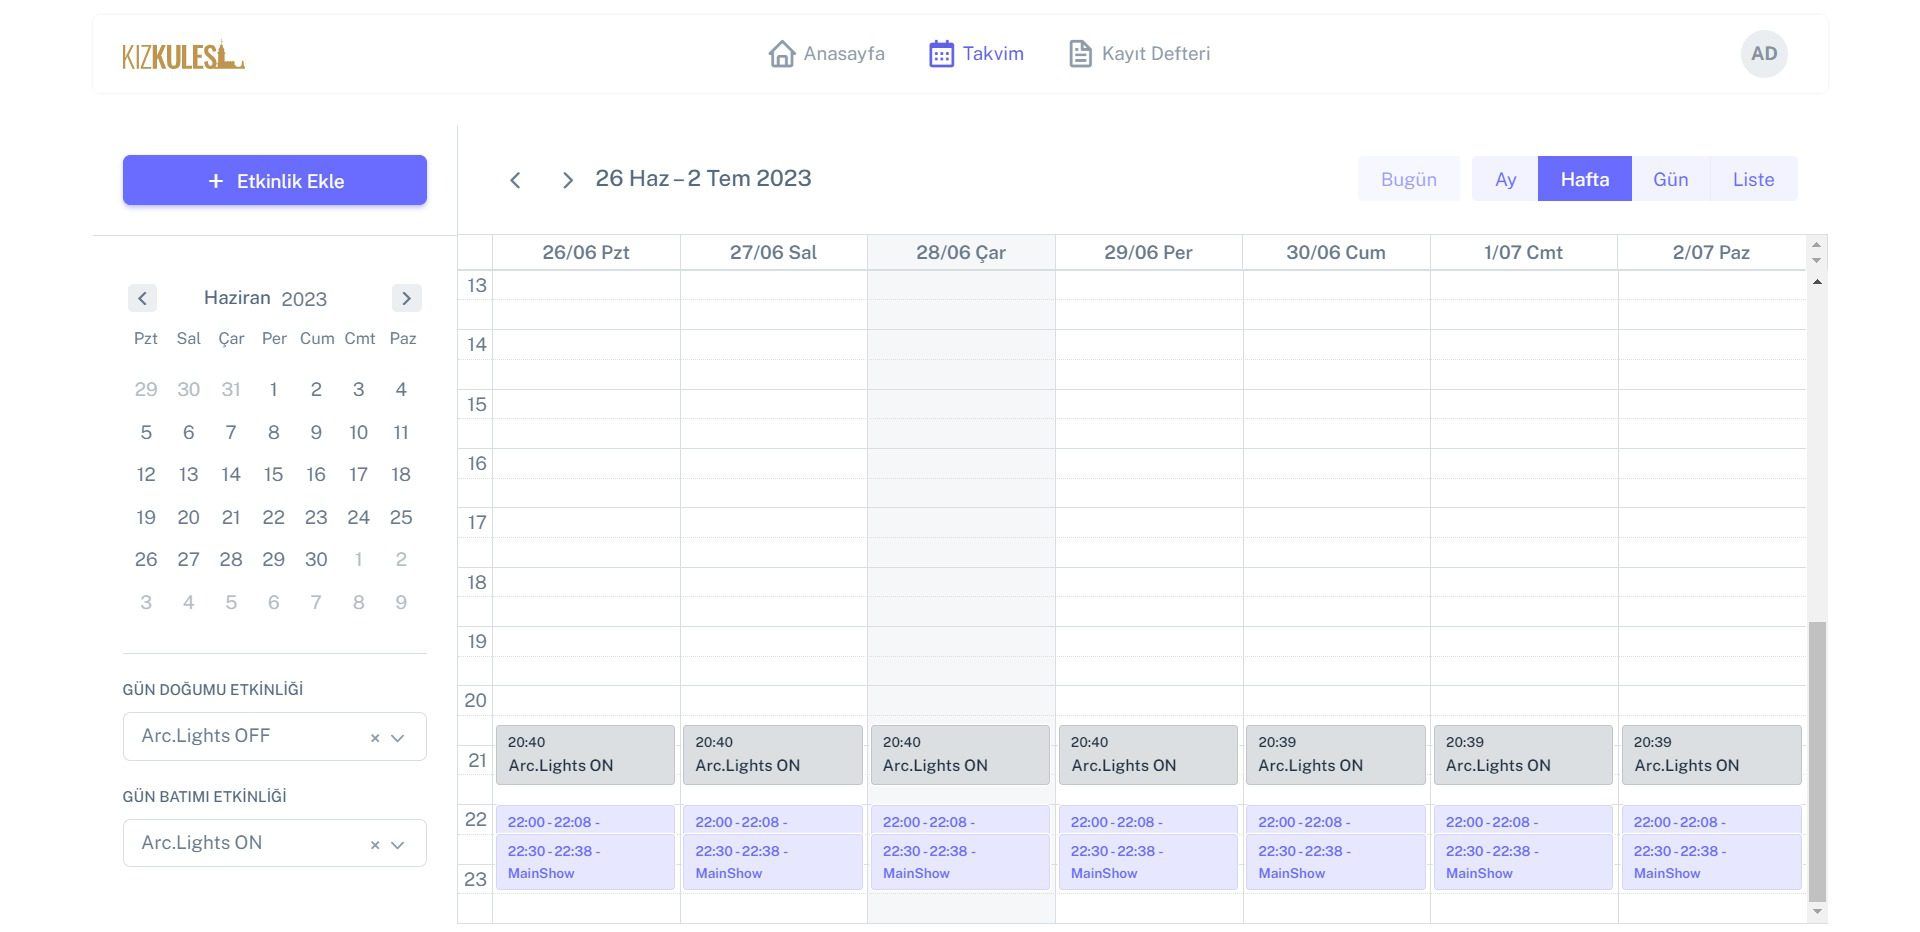Screen dimensions: 1920x932
Task: Click the Kız Kulesi logo
Action: click(x=183, y=55)
